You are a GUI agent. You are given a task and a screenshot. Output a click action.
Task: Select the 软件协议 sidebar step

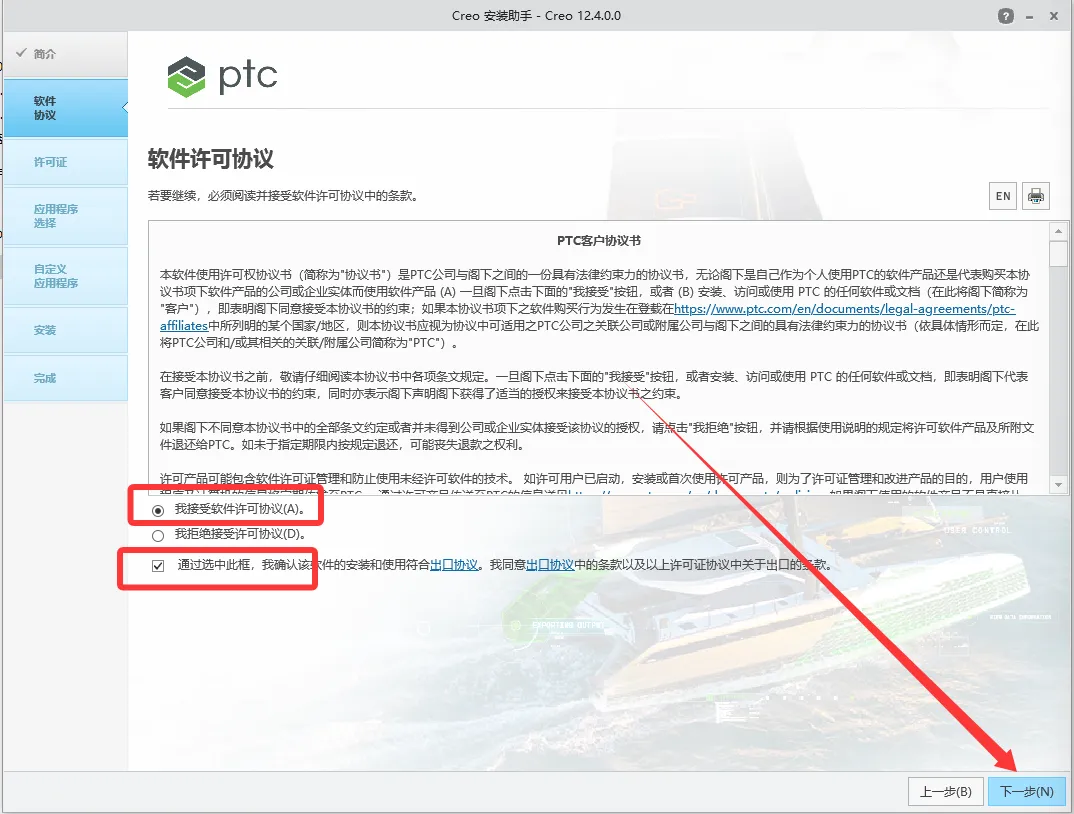pyautogui.click(x=66, y=108)
